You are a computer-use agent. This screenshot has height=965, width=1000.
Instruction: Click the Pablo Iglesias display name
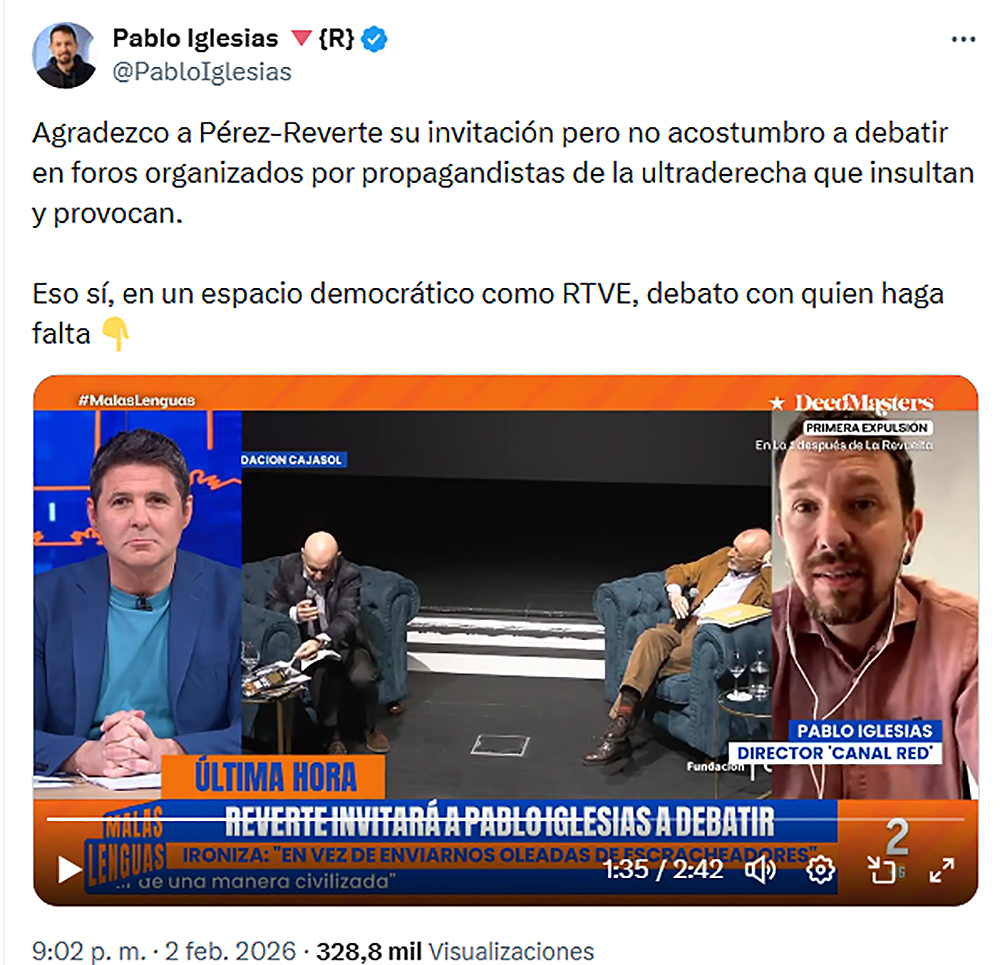coord(195,38)
